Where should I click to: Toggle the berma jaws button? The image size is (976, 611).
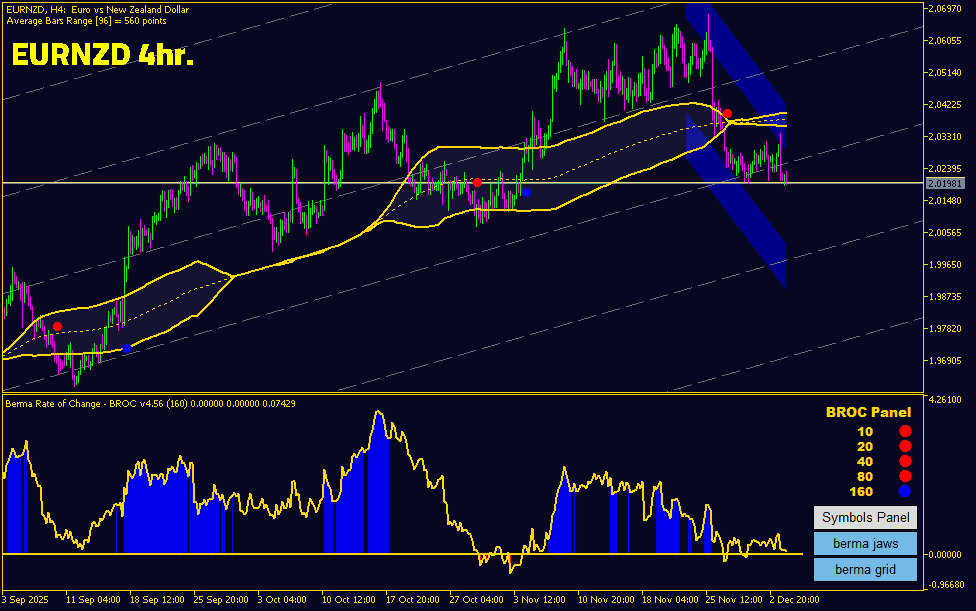[865, 543]
